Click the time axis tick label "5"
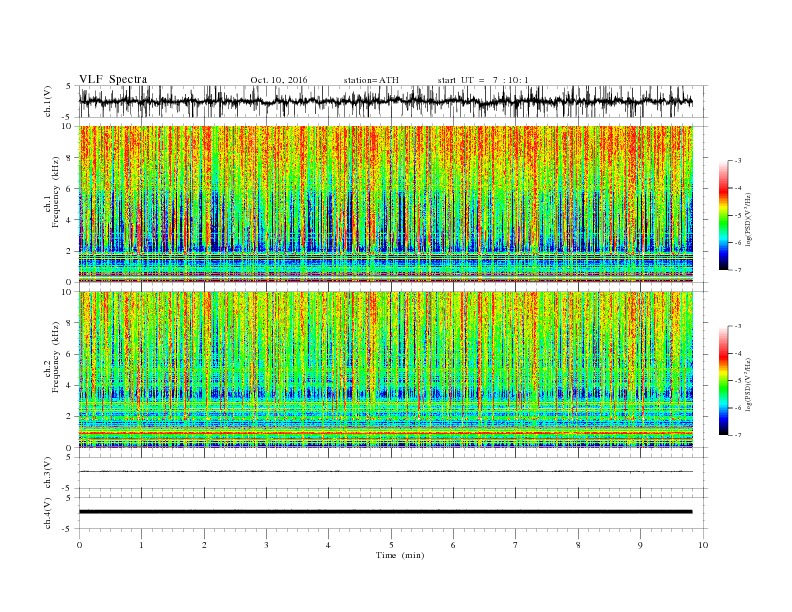This screenshot has height=612, width=792. tap(391, 545)
